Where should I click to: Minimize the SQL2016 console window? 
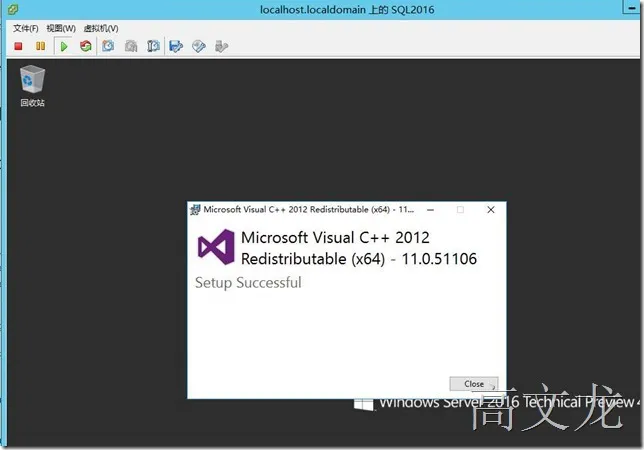(631, 8)
